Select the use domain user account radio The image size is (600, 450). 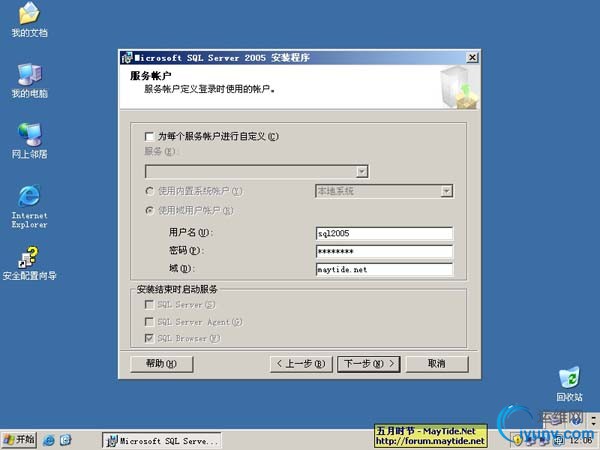tap(150, 210)
